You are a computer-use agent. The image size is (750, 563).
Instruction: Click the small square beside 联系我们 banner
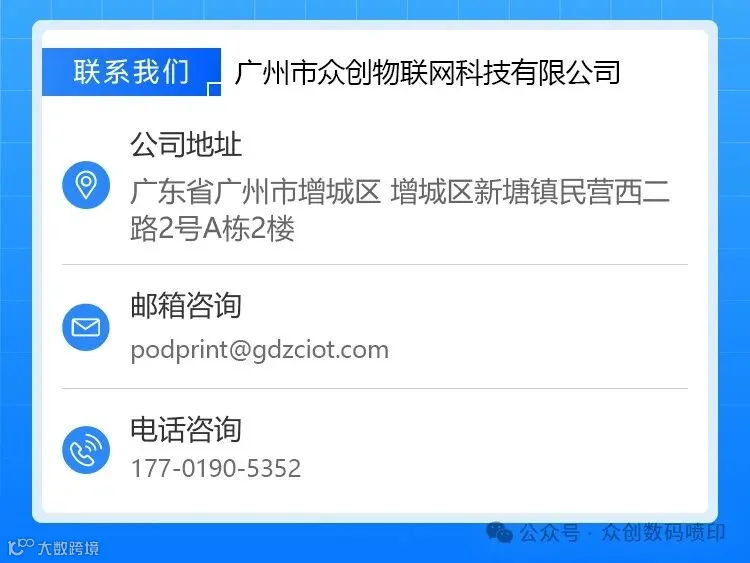pos(214,89)
